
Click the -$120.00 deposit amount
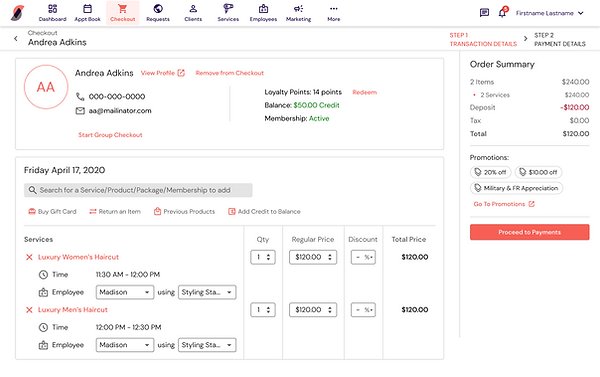pyautogui.click(x=574, y=108)
